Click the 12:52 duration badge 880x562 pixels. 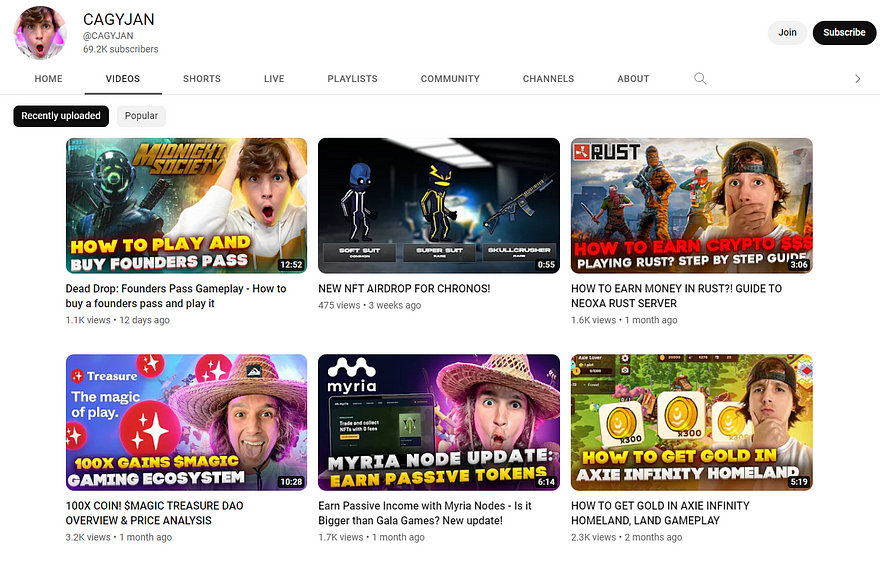click(x=291, y=264)
